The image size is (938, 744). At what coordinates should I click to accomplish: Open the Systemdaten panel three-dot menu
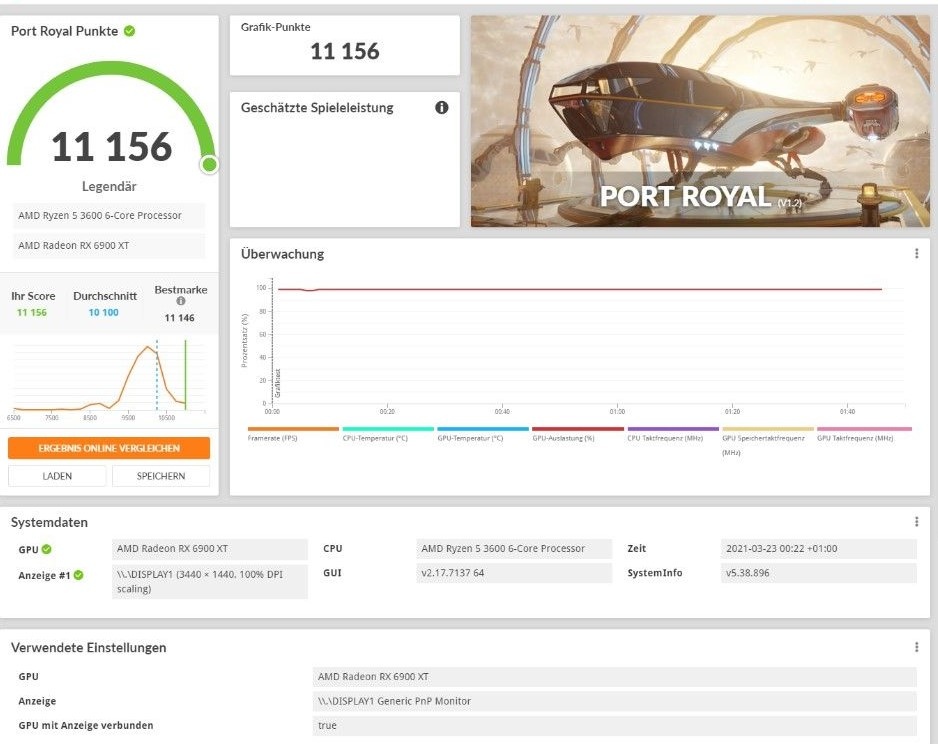(916, 522)
